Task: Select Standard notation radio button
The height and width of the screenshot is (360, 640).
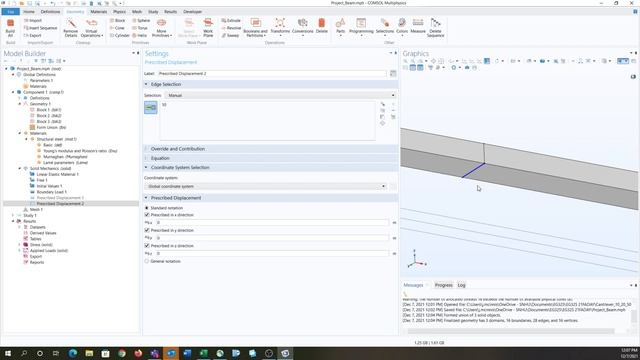Action: pyautogui.click(x=147, y=208)
